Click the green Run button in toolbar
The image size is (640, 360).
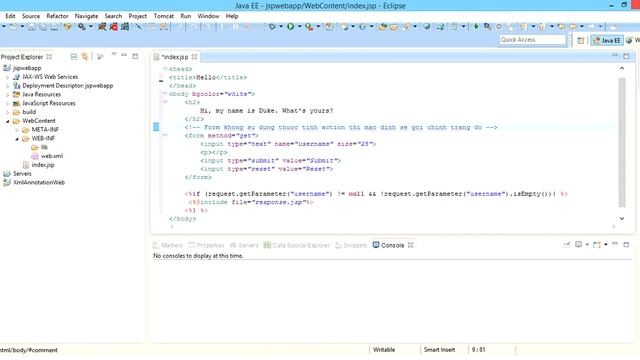290,27
